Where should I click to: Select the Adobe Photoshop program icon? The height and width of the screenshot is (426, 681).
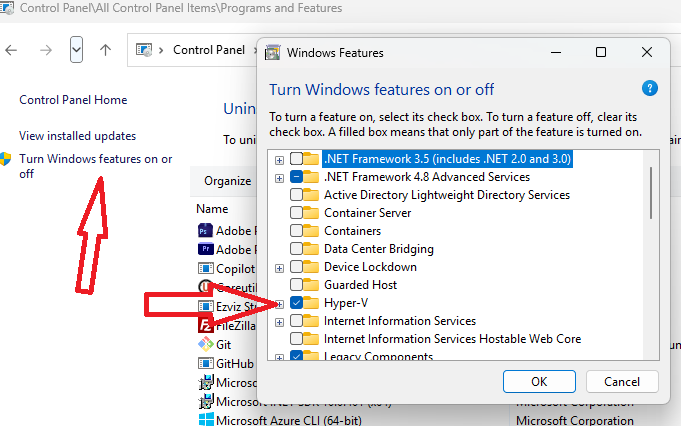point(205,230)
